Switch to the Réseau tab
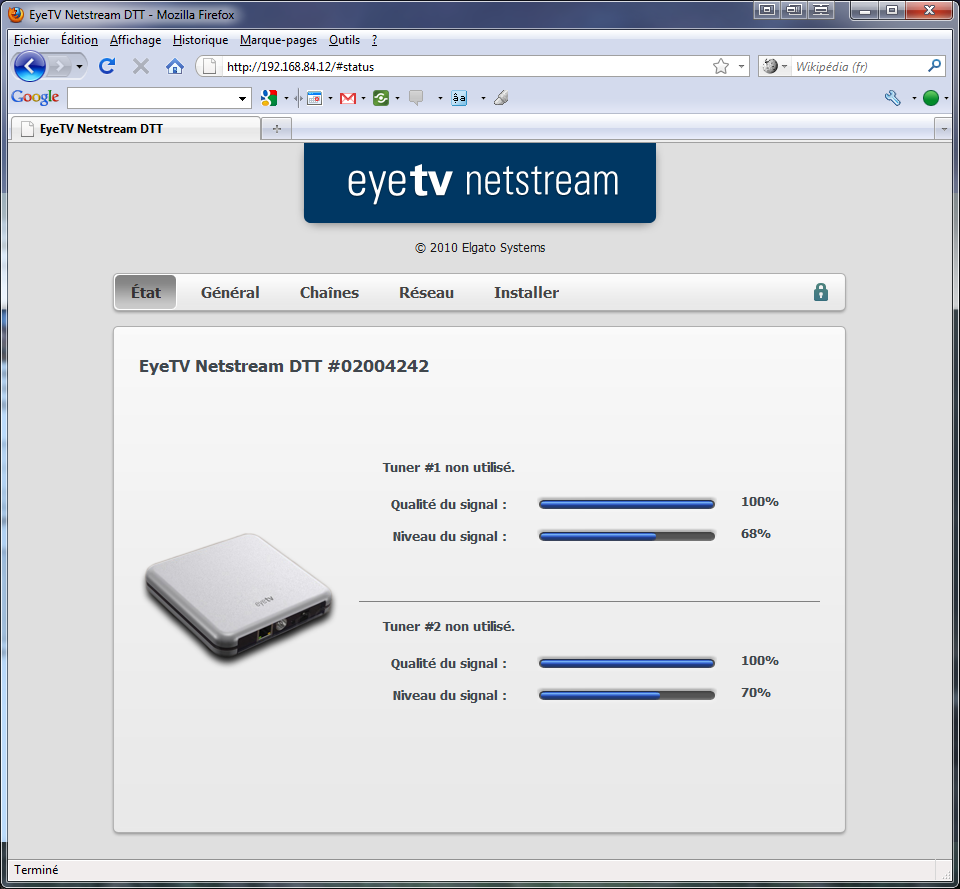Image resolution: width=960 pixels, height=889 pixels. pyautogui.click(x=426, y=293)
